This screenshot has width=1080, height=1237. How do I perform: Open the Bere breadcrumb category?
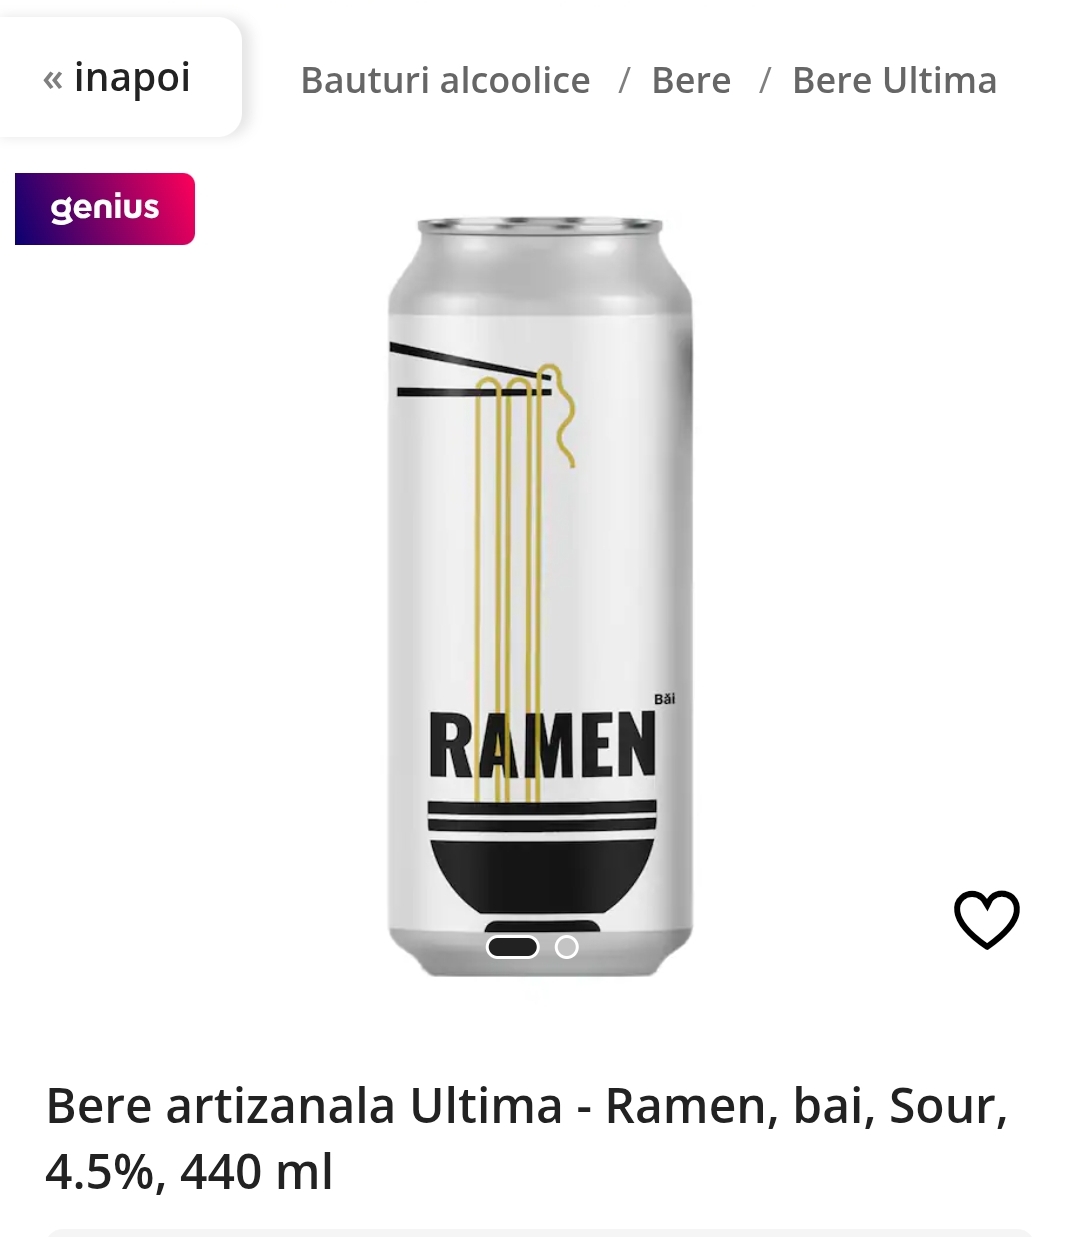(691, 80)
